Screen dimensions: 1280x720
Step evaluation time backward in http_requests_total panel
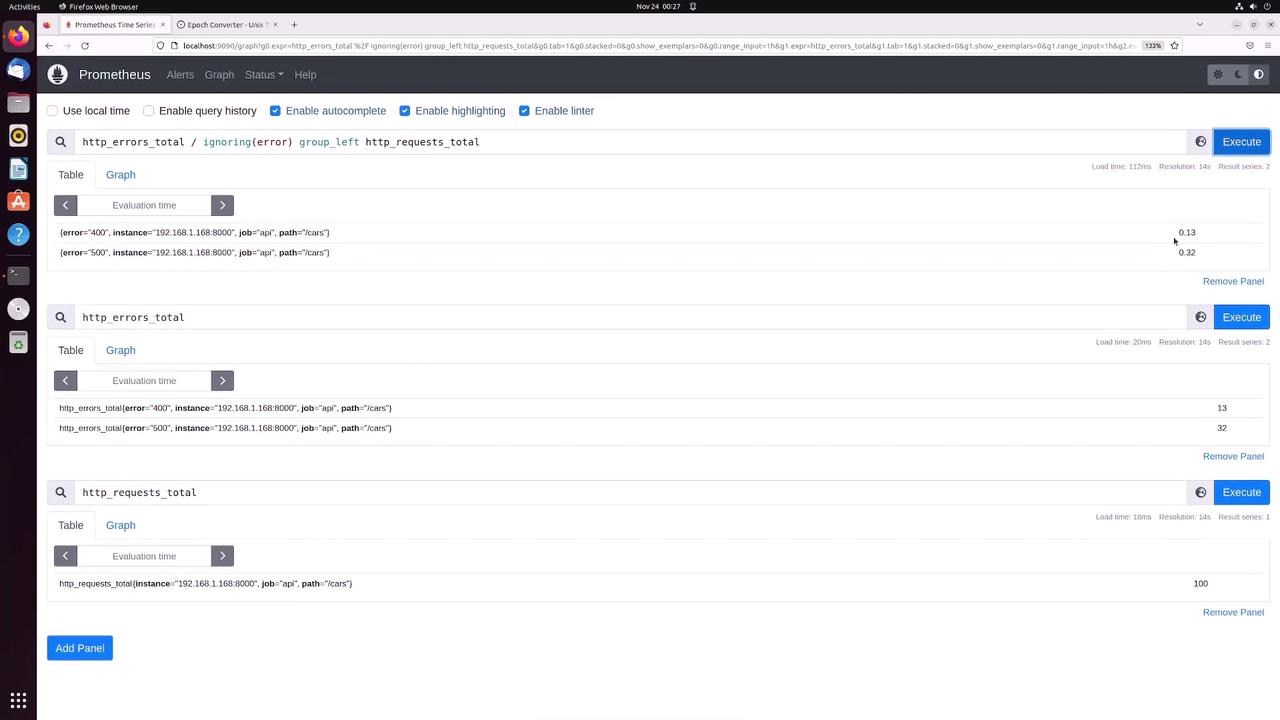click(x=65, y=556)
